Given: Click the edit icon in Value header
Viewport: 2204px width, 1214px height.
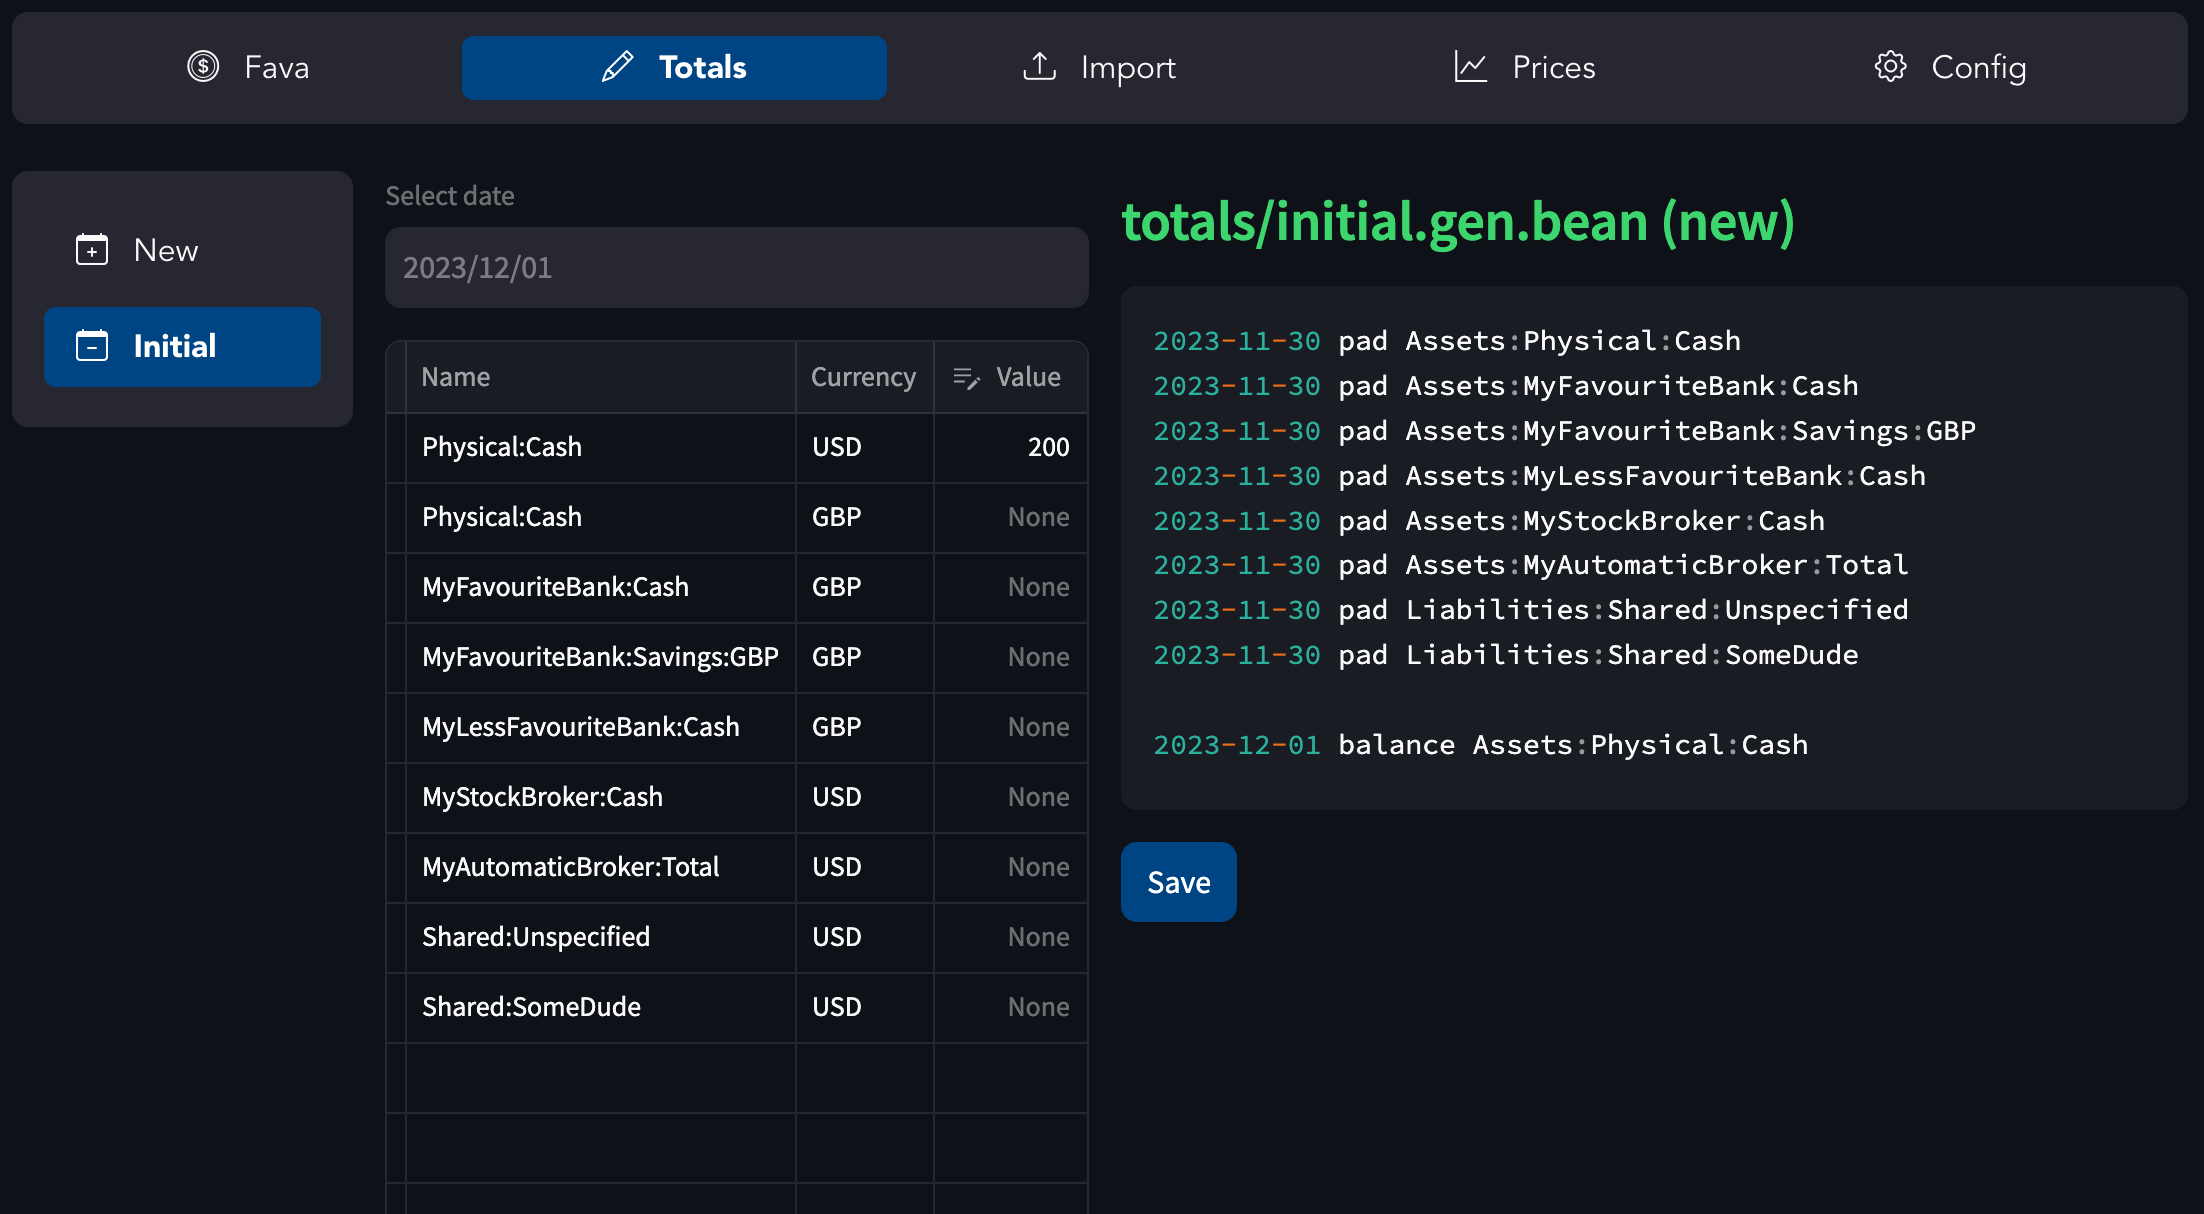Looking at the screenshot, I should coord(966,377).
